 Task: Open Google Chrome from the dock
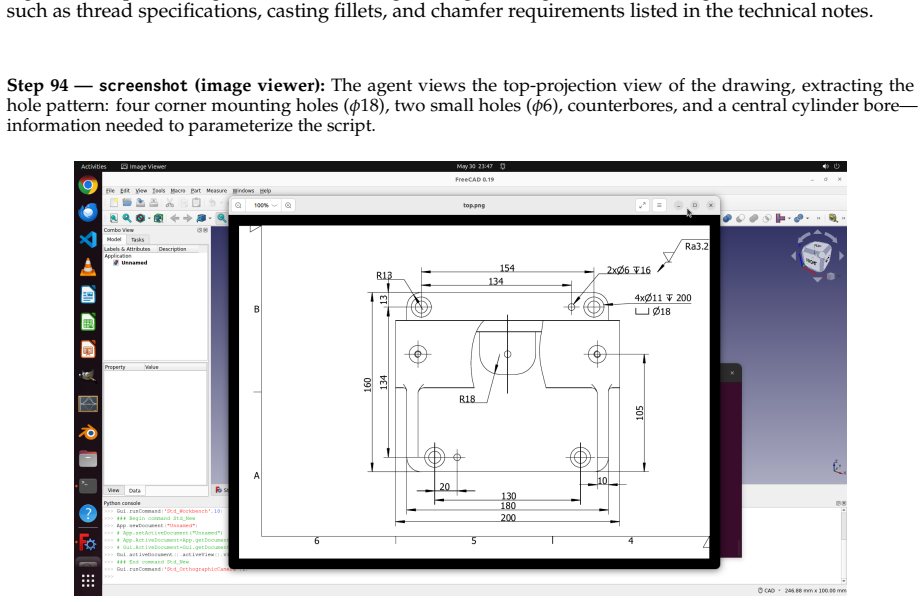(x=88, y=186)
